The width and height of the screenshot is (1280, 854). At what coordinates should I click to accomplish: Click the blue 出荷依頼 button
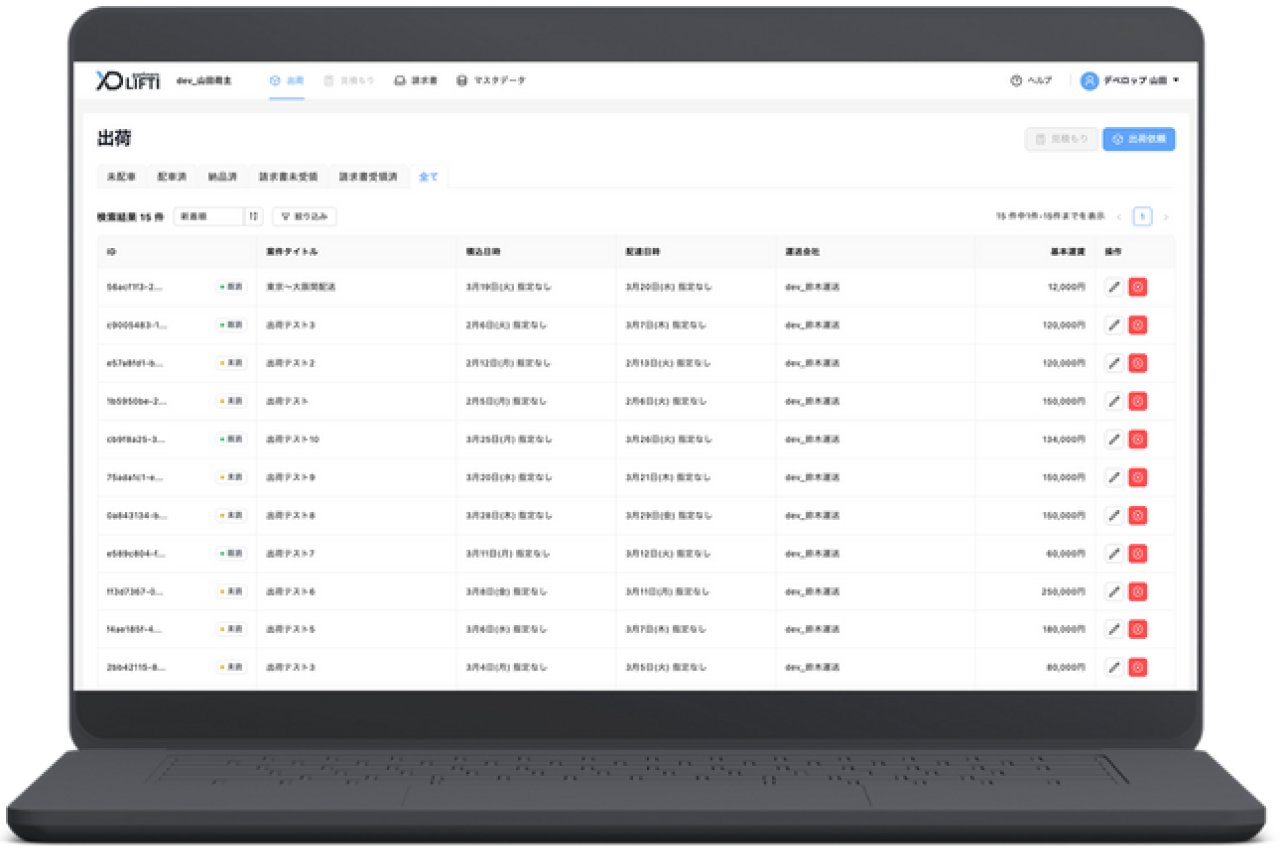tap(1139, 139)
